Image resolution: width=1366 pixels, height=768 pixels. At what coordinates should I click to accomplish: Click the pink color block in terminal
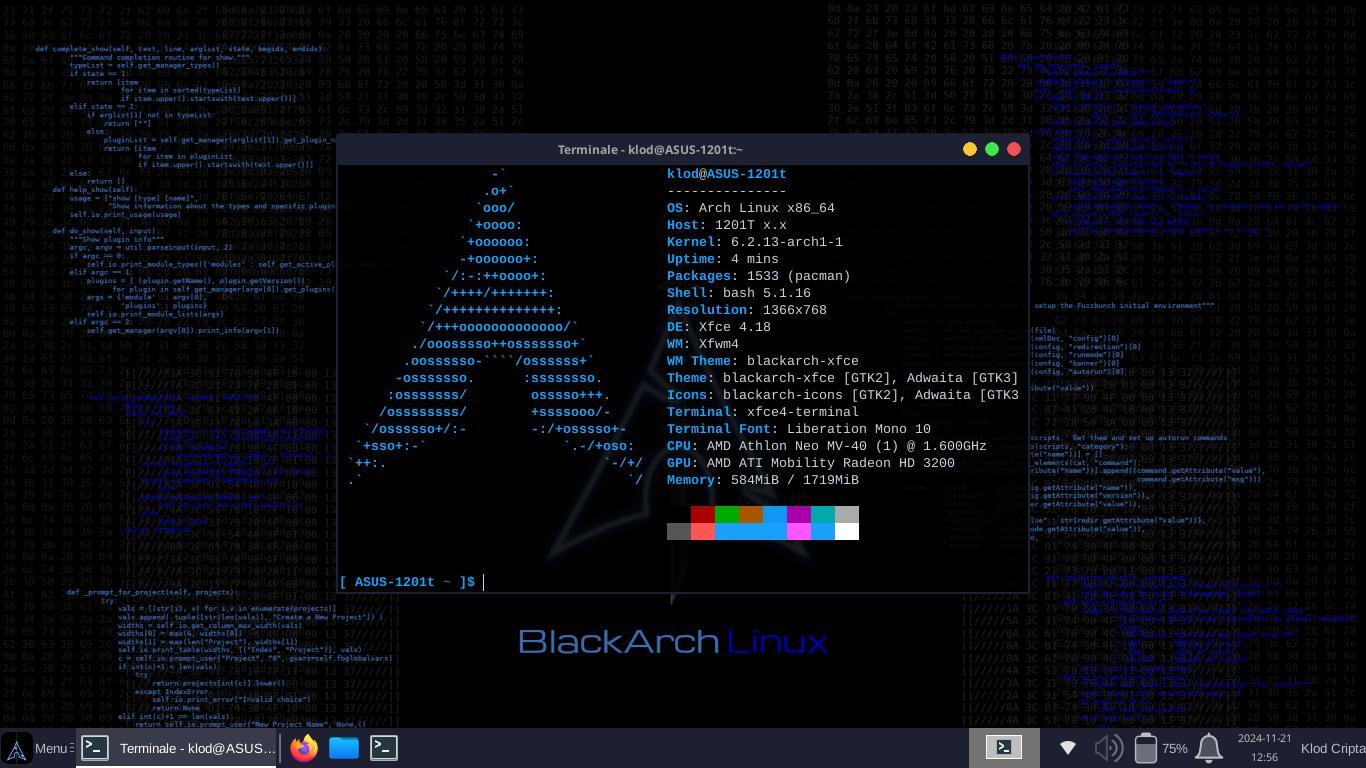[799, 531]
